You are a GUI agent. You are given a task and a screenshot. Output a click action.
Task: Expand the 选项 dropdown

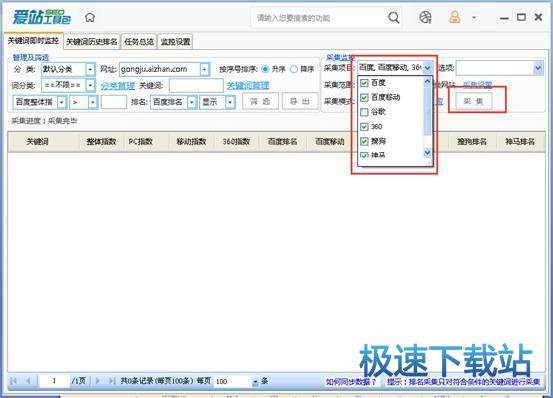(x=538, y=68)
